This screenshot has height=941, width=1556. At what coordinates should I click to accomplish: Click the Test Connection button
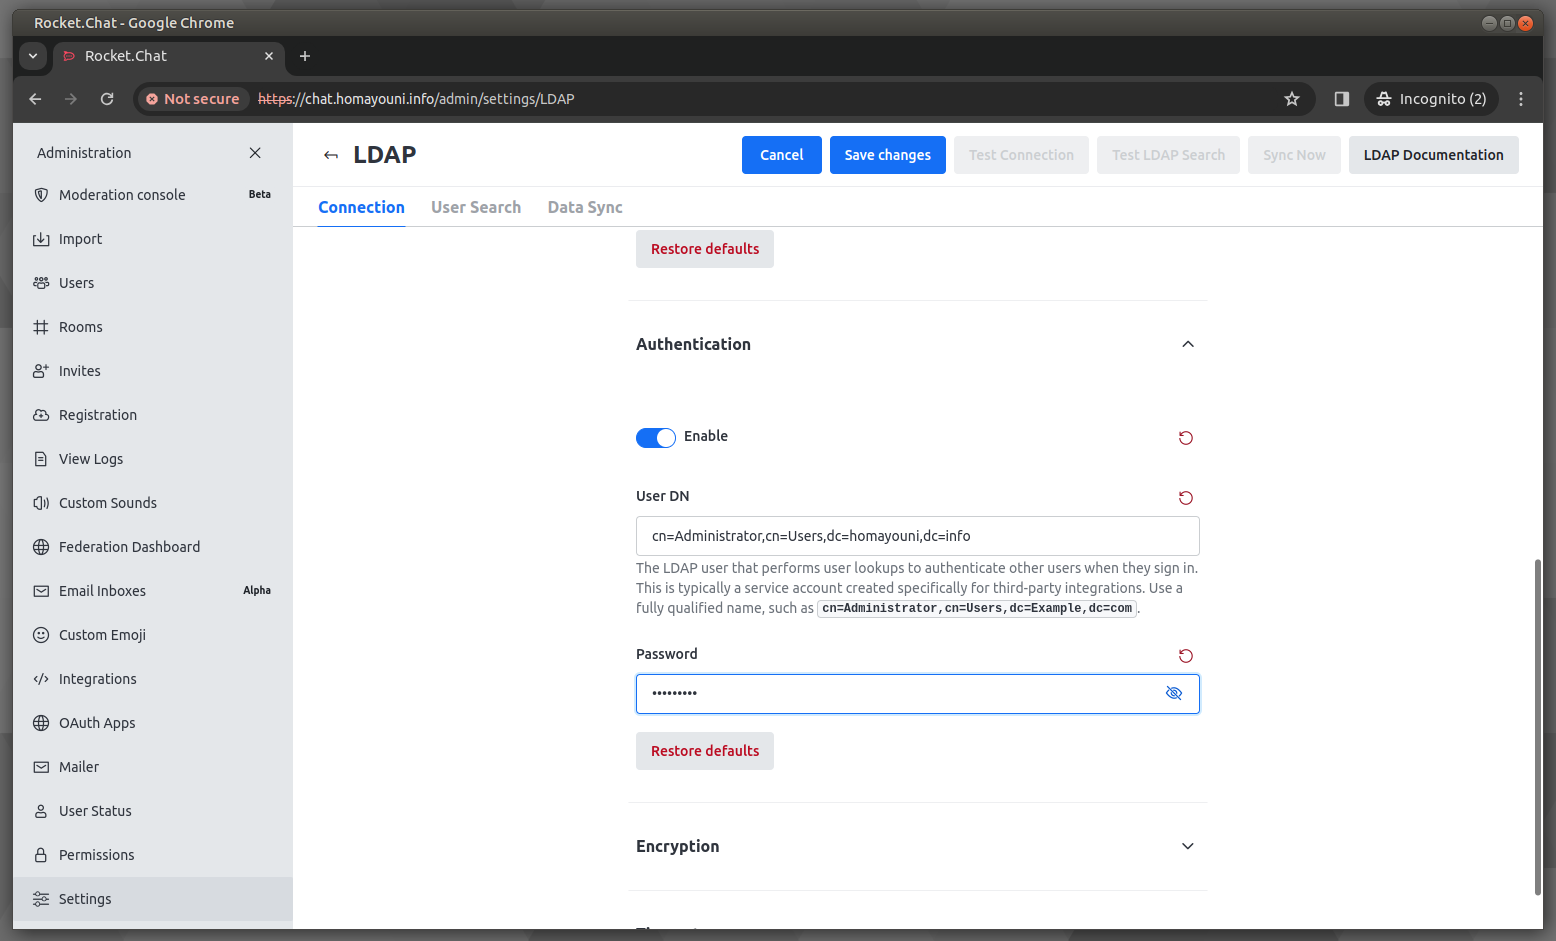click(x=1021, y=155)
